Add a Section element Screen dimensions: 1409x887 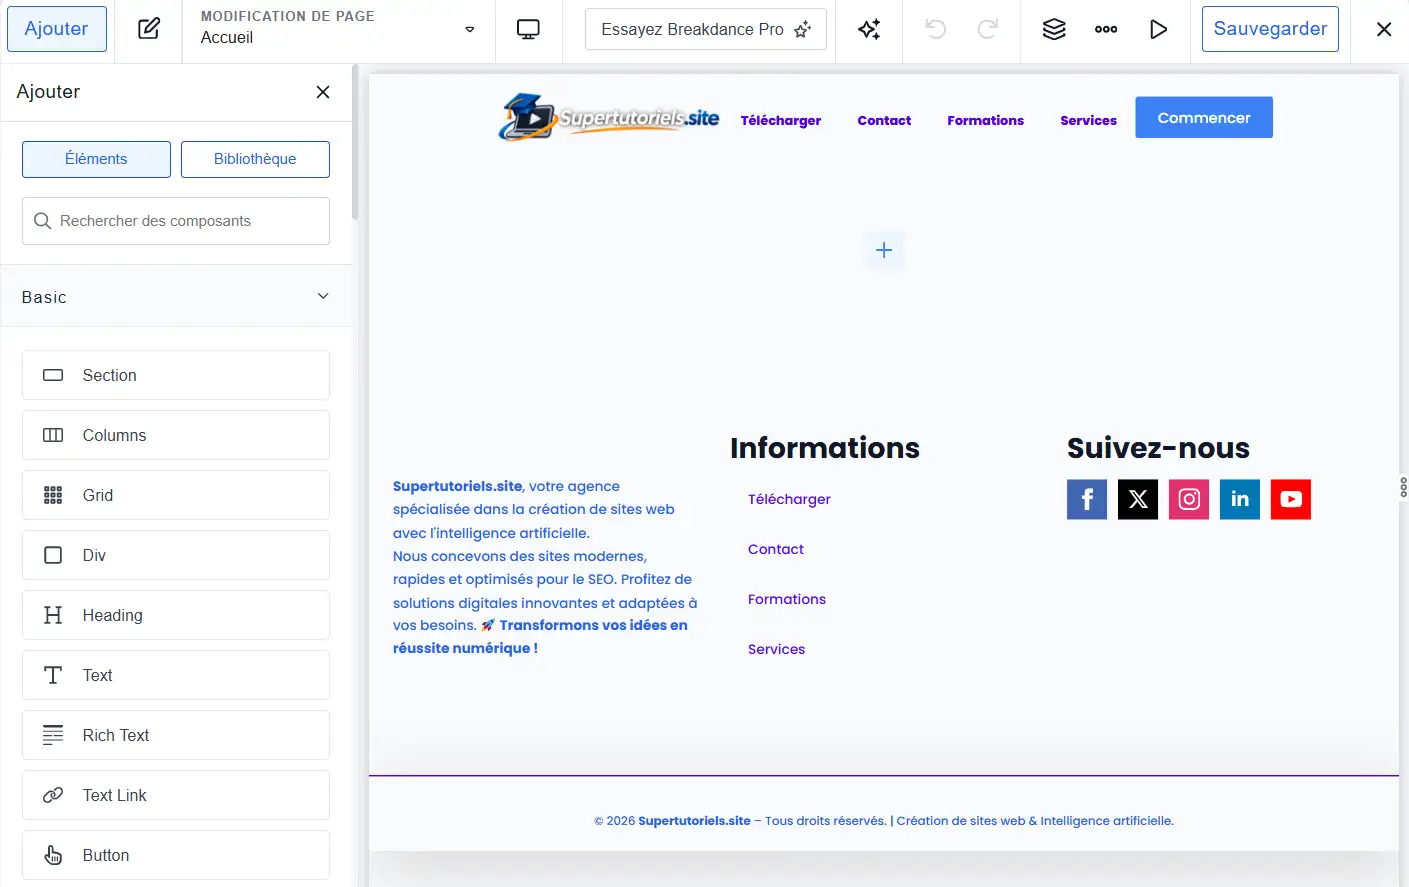tap(176, 375)
